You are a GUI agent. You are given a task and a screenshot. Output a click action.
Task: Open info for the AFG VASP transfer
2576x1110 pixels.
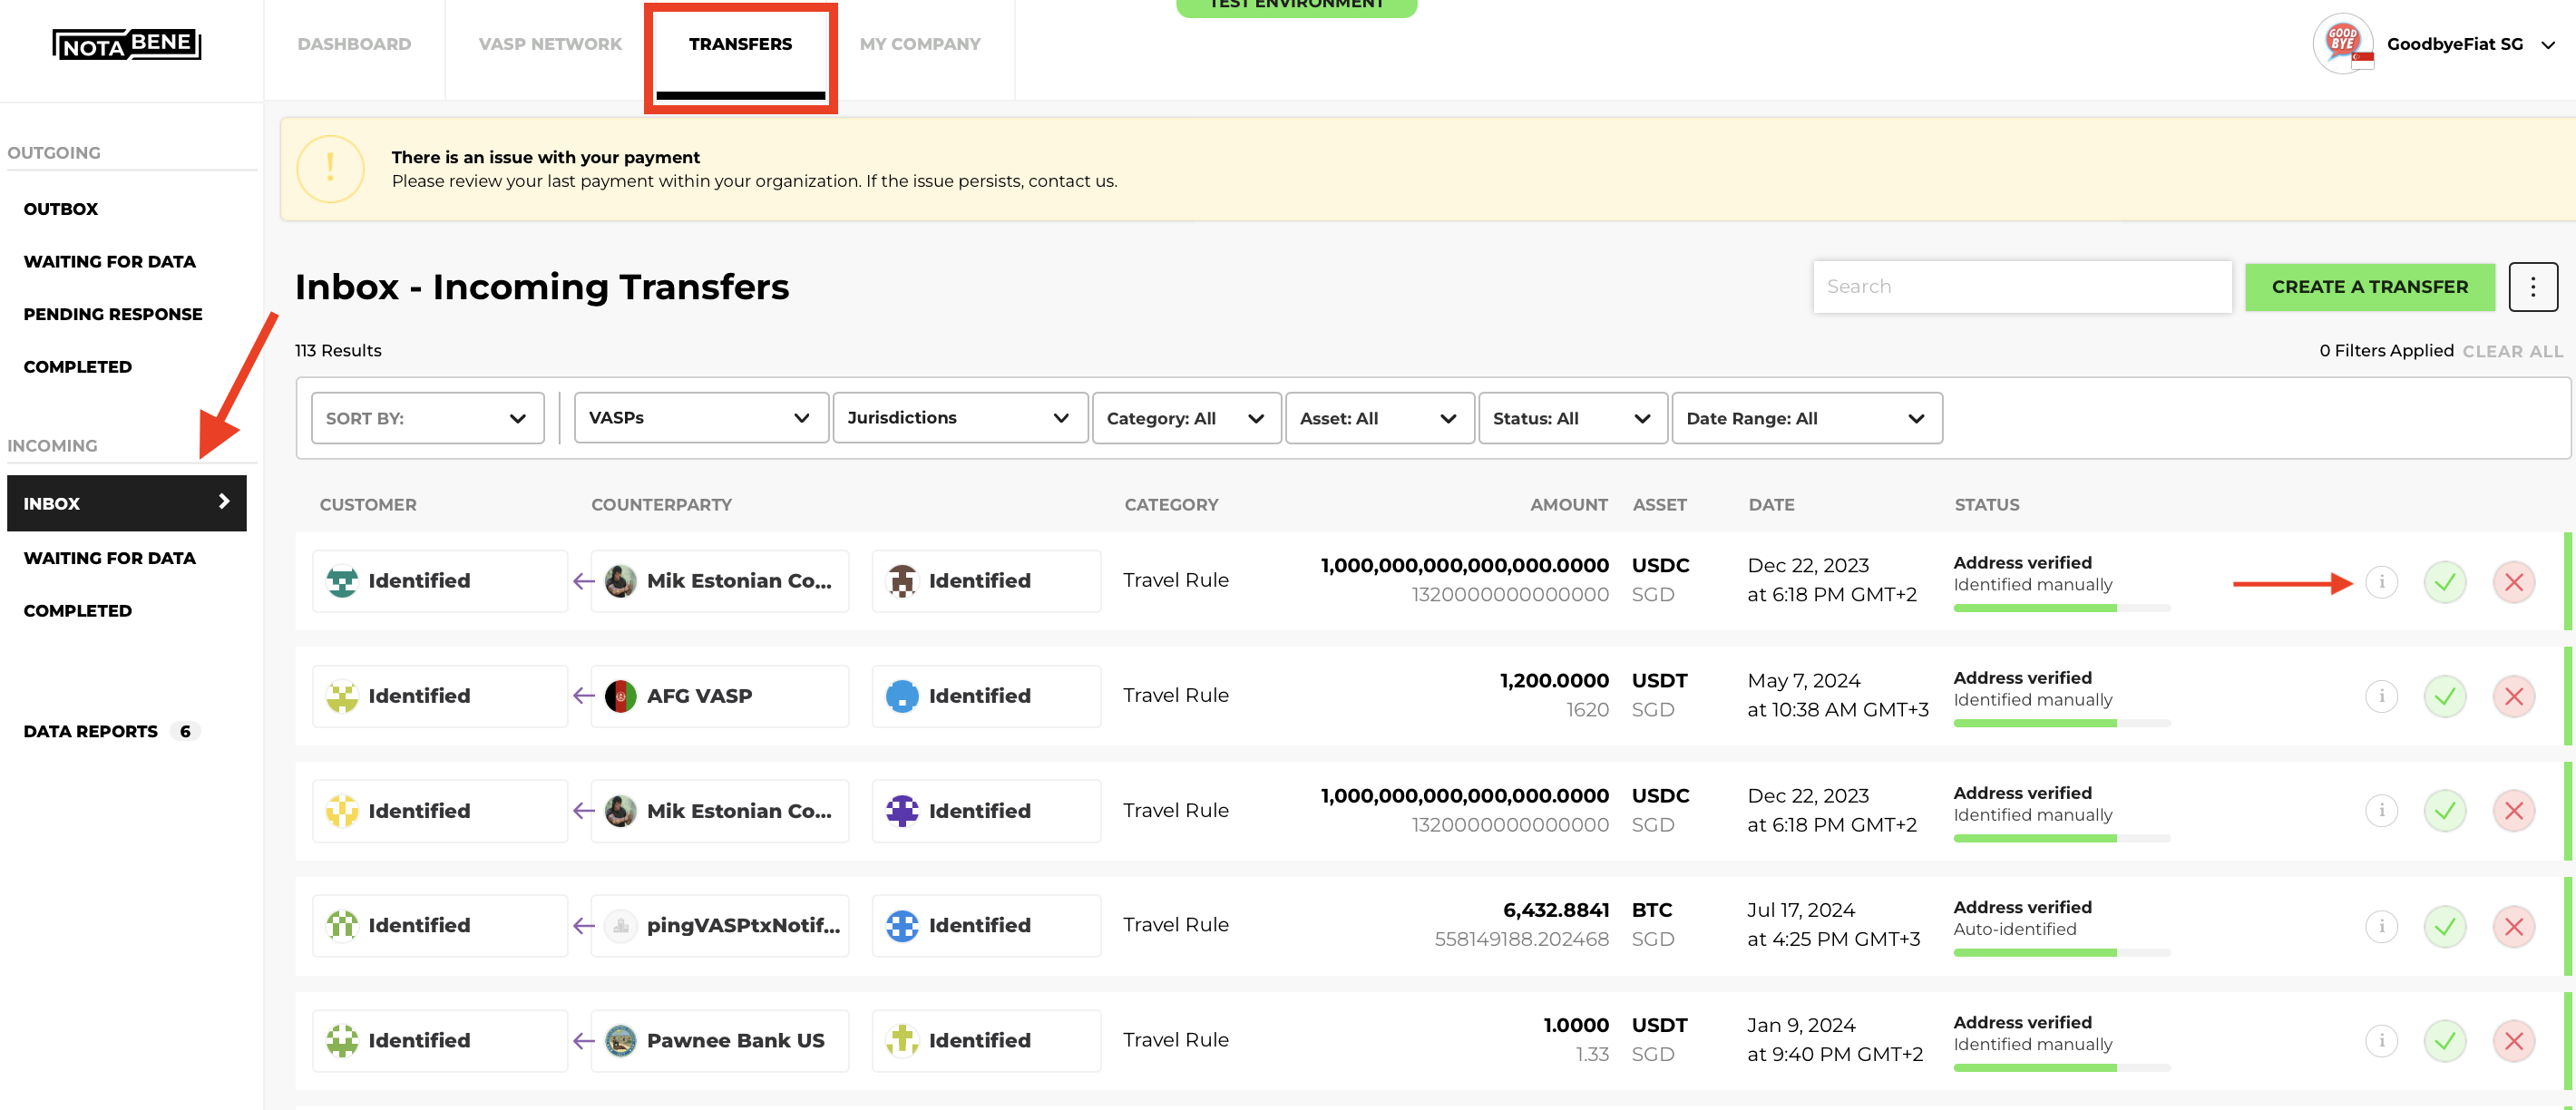click(x=2381, y=696)
